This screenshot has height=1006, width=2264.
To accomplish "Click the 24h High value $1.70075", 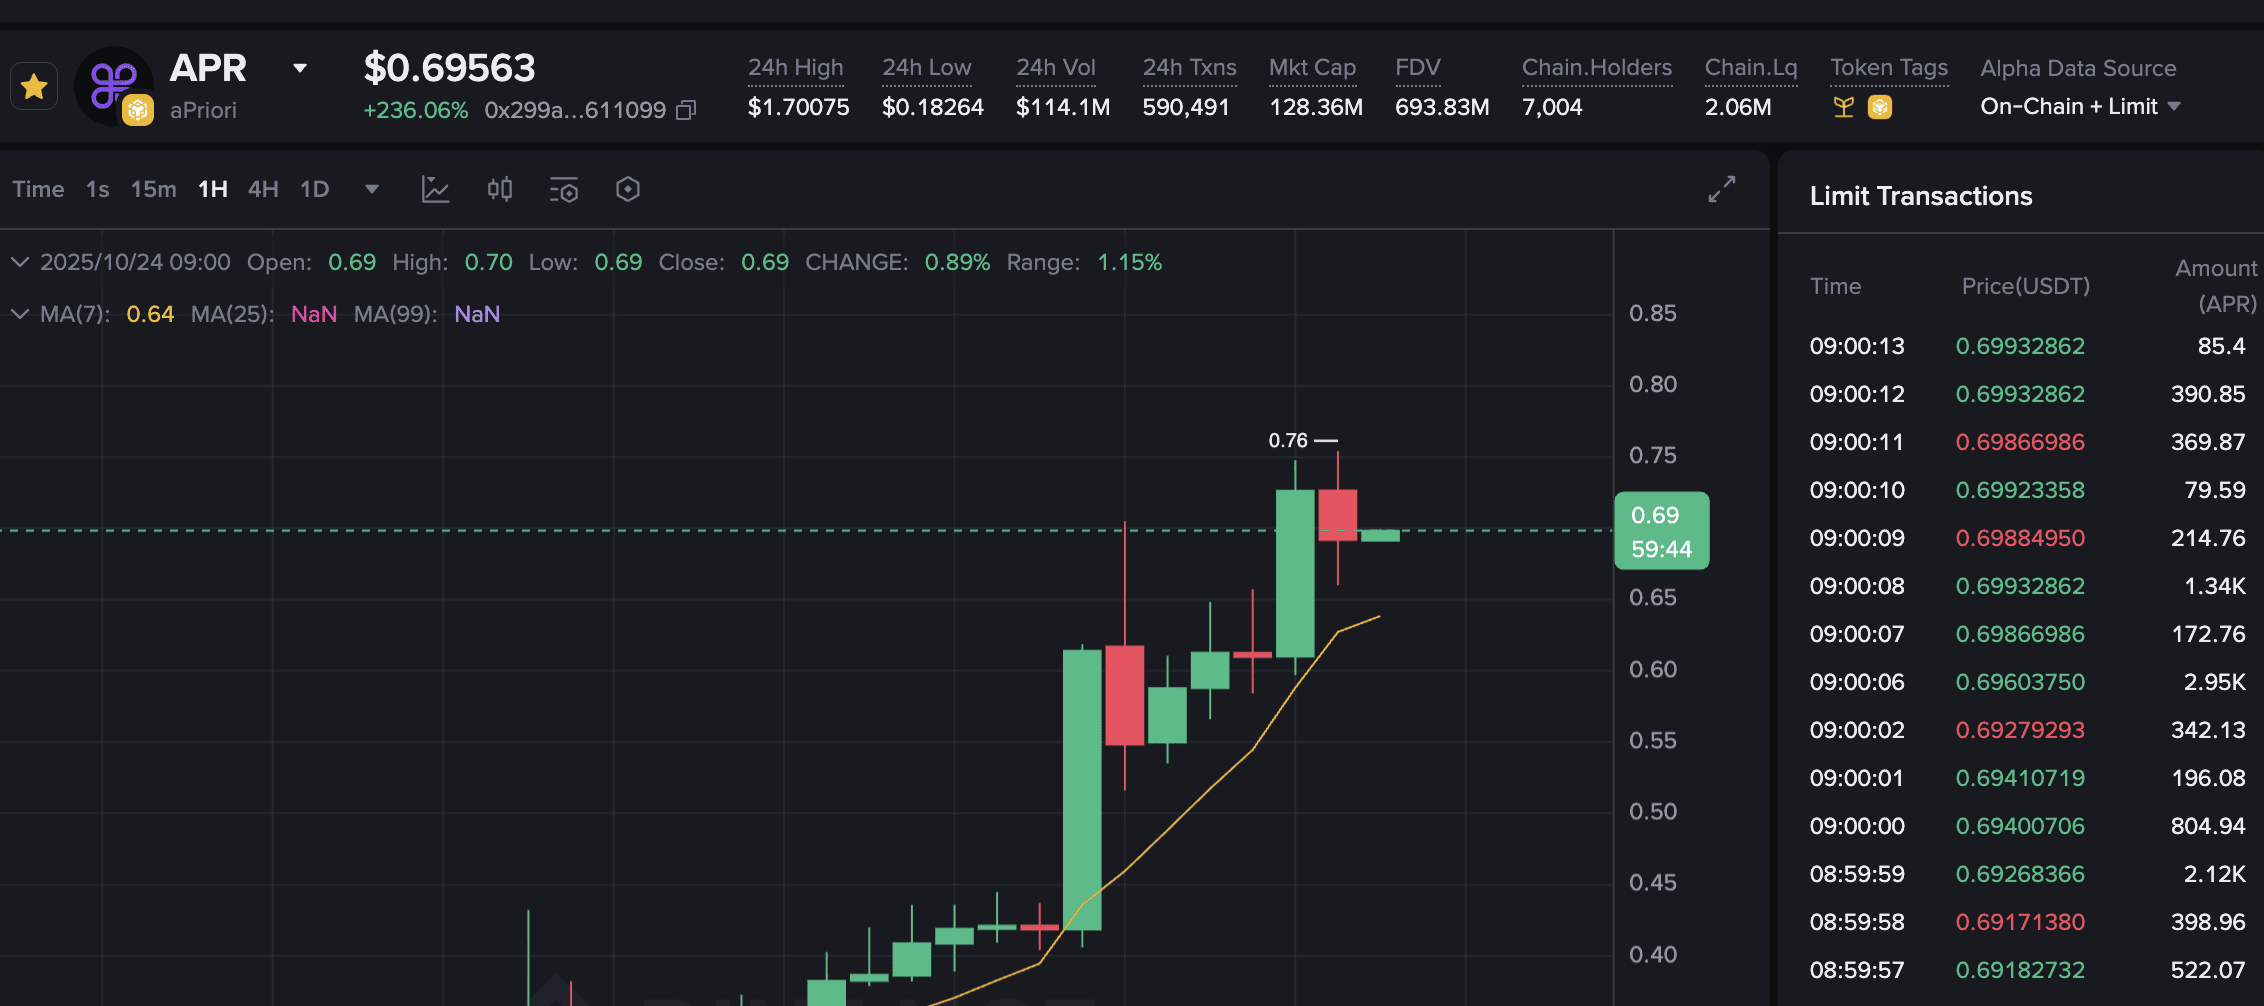I will tap(799, 107).
